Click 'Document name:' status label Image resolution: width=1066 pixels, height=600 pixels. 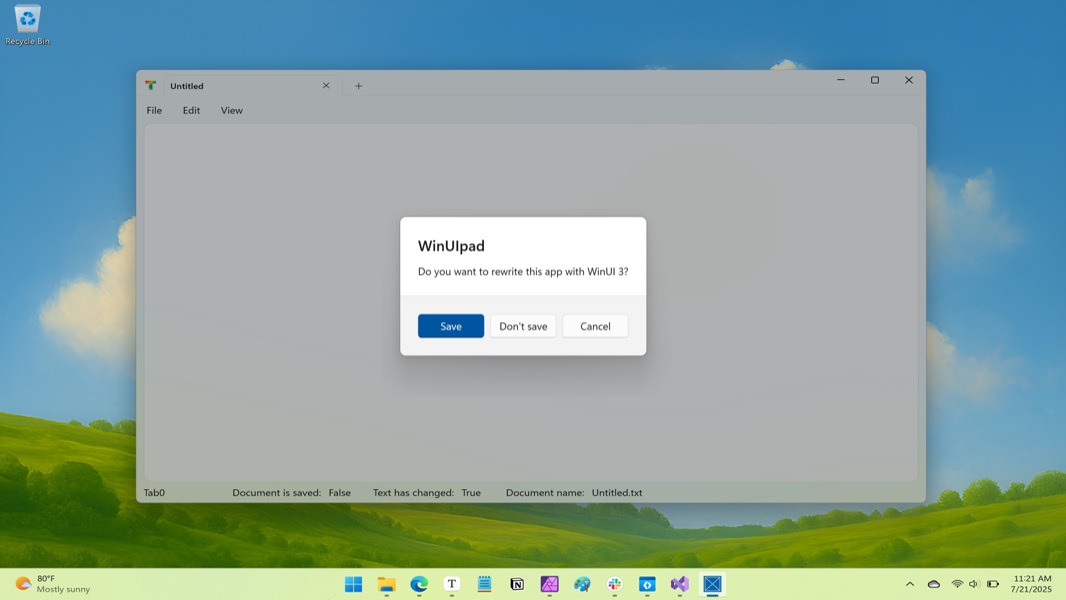click(x=545, y=493)
